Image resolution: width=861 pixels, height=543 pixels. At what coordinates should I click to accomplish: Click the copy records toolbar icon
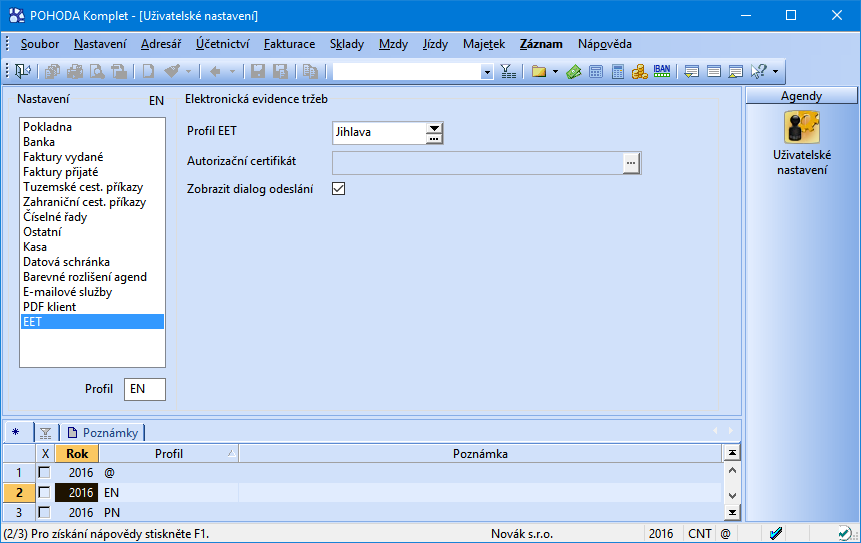pyautogui.click(x=53, y=71)
